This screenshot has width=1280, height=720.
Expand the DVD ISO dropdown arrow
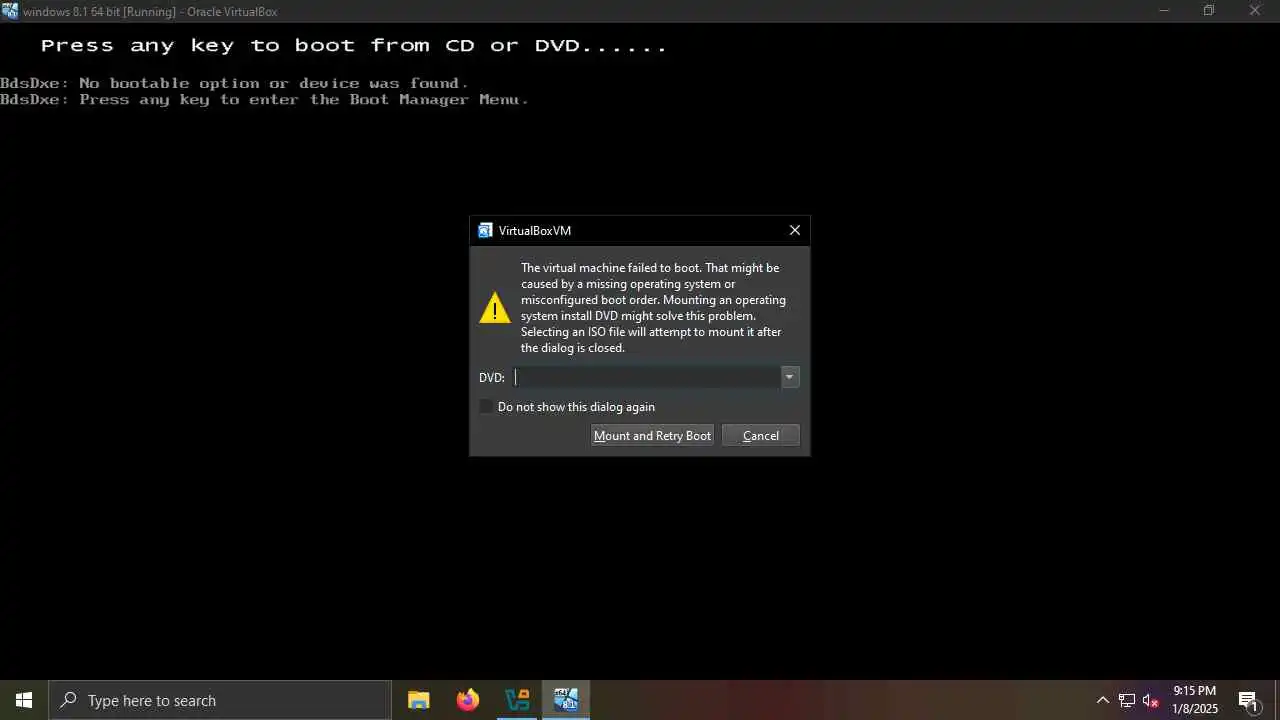coord(790,377)
